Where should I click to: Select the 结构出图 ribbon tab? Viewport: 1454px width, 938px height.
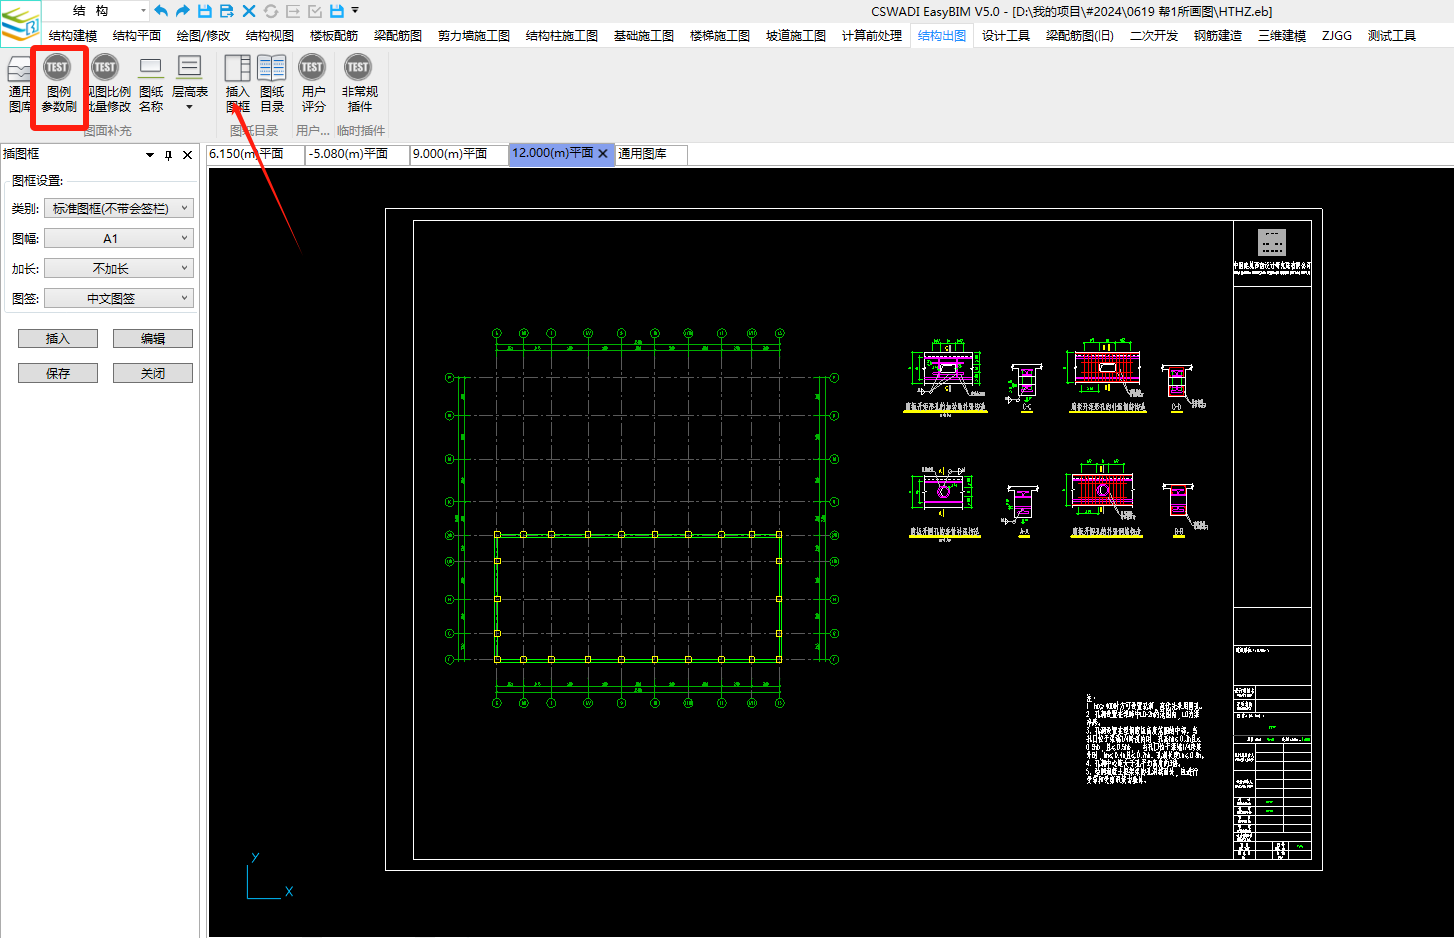942,36
